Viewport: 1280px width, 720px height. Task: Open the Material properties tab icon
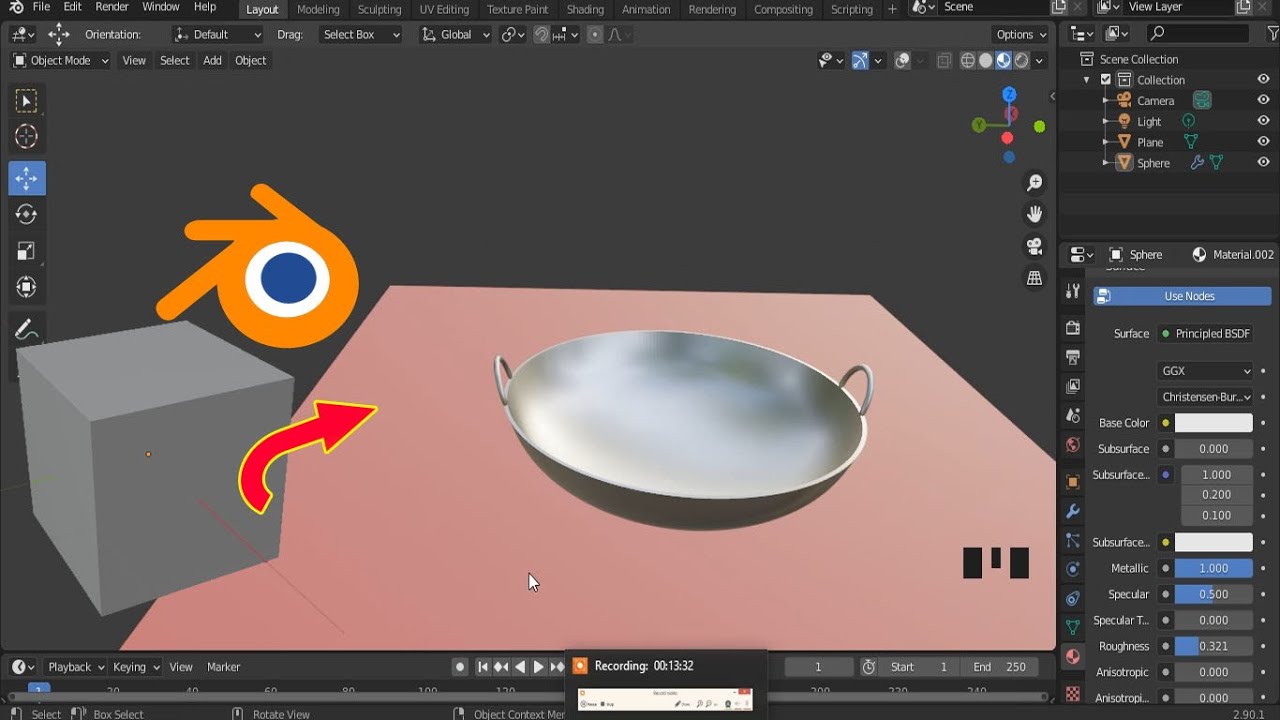coord(1073,657)
